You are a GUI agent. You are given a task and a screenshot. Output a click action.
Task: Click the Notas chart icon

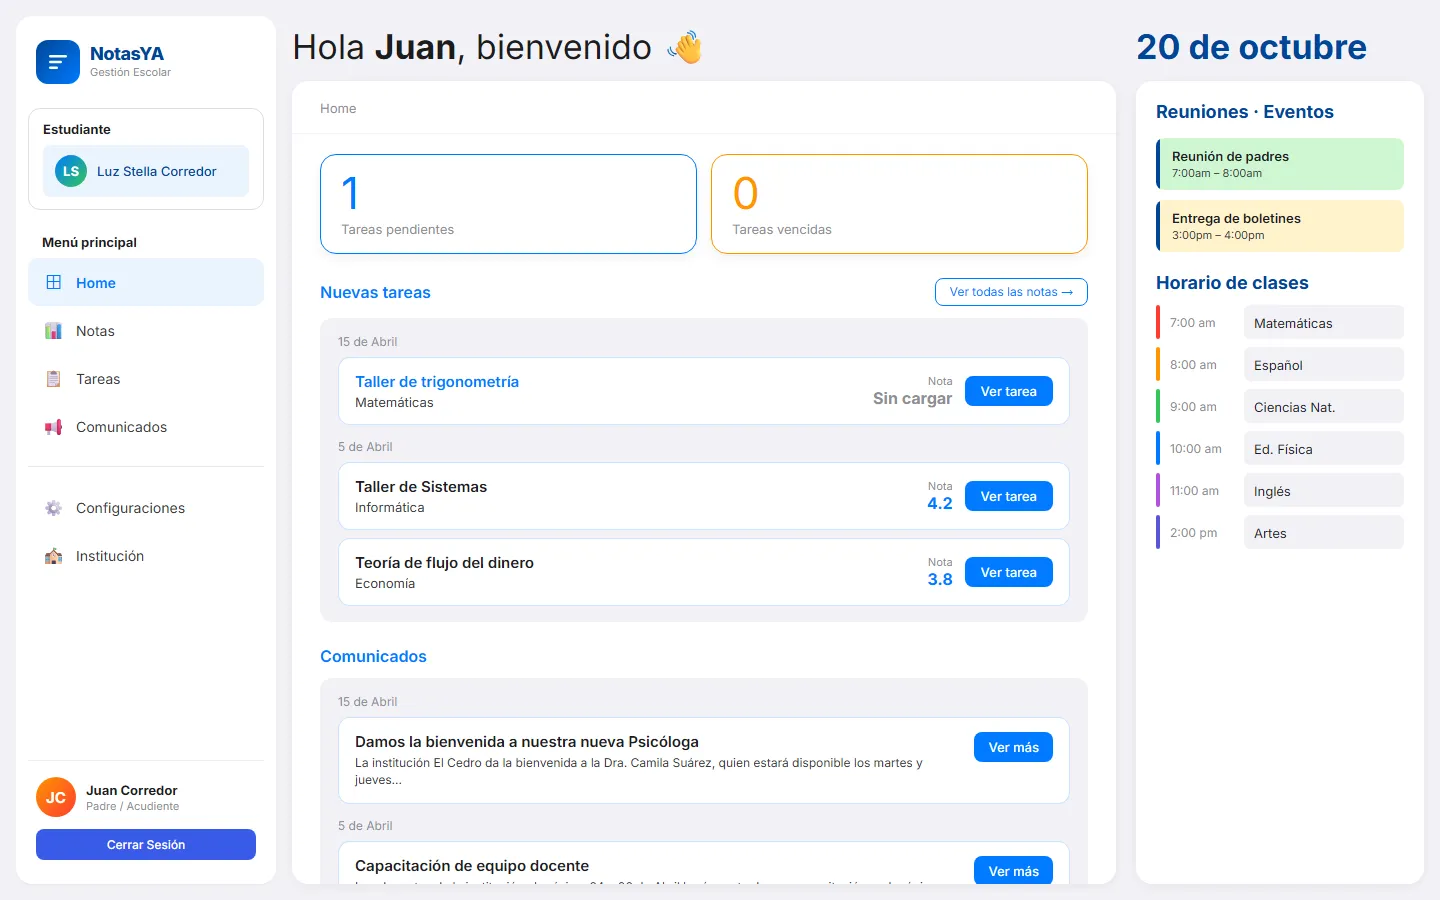coord(54,331)
